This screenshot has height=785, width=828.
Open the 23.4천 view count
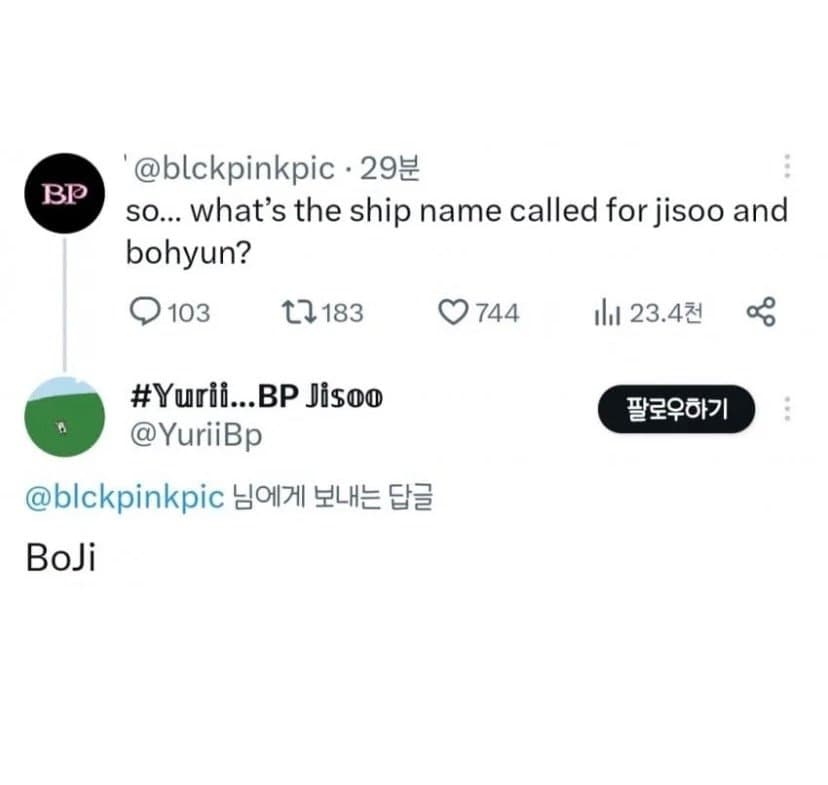point(665,313)
